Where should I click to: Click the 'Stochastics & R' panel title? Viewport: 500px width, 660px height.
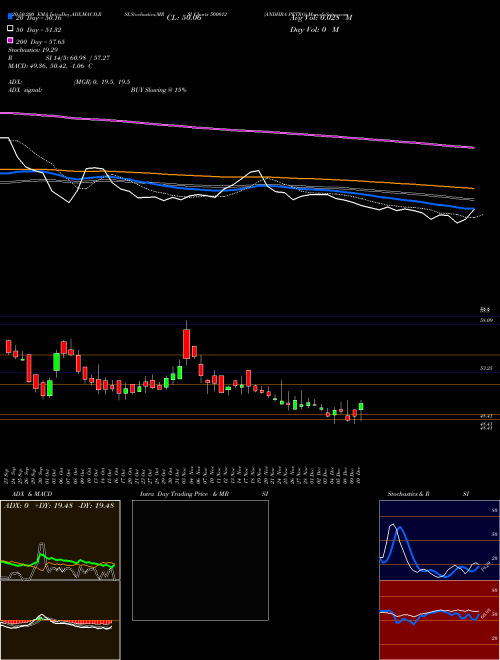(408, 494)
